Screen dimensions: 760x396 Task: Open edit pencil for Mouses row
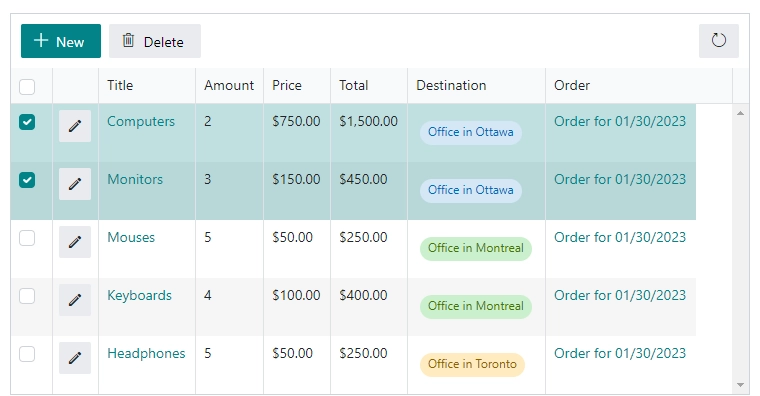[75, 242]
